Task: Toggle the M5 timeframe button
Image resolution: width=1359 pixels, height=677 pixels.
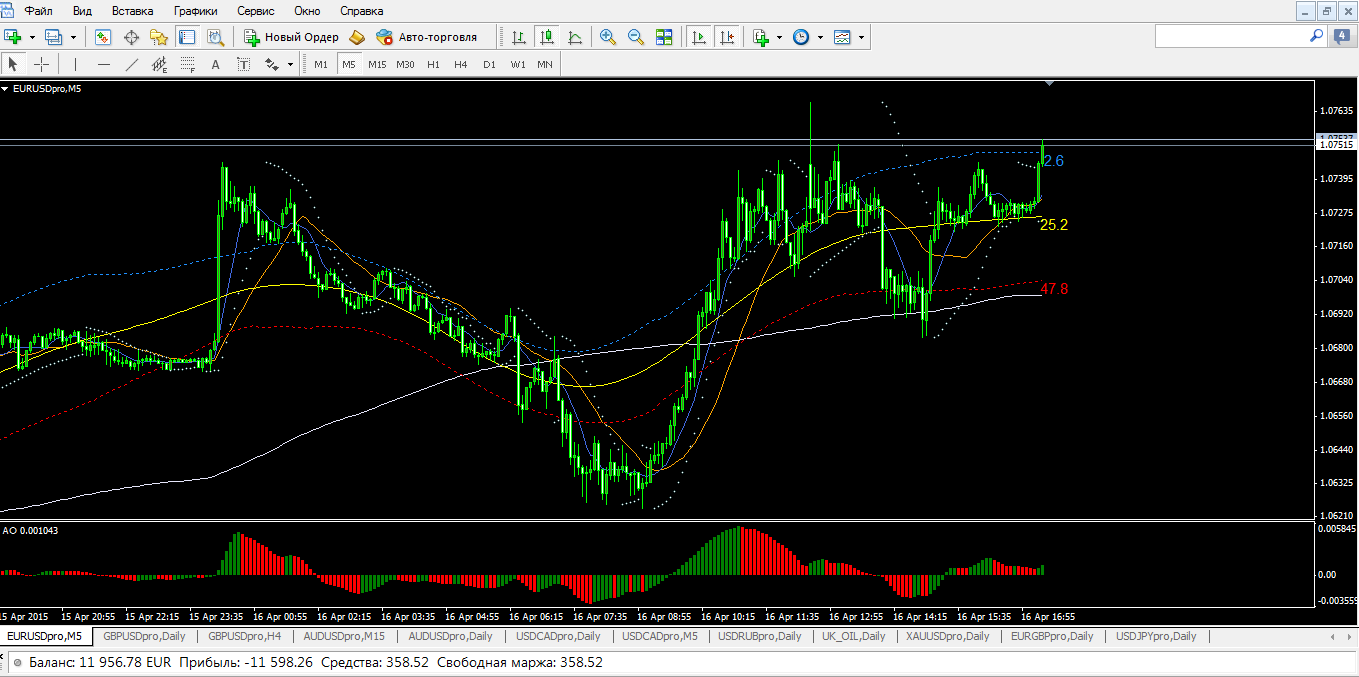Action: [348, 64]
